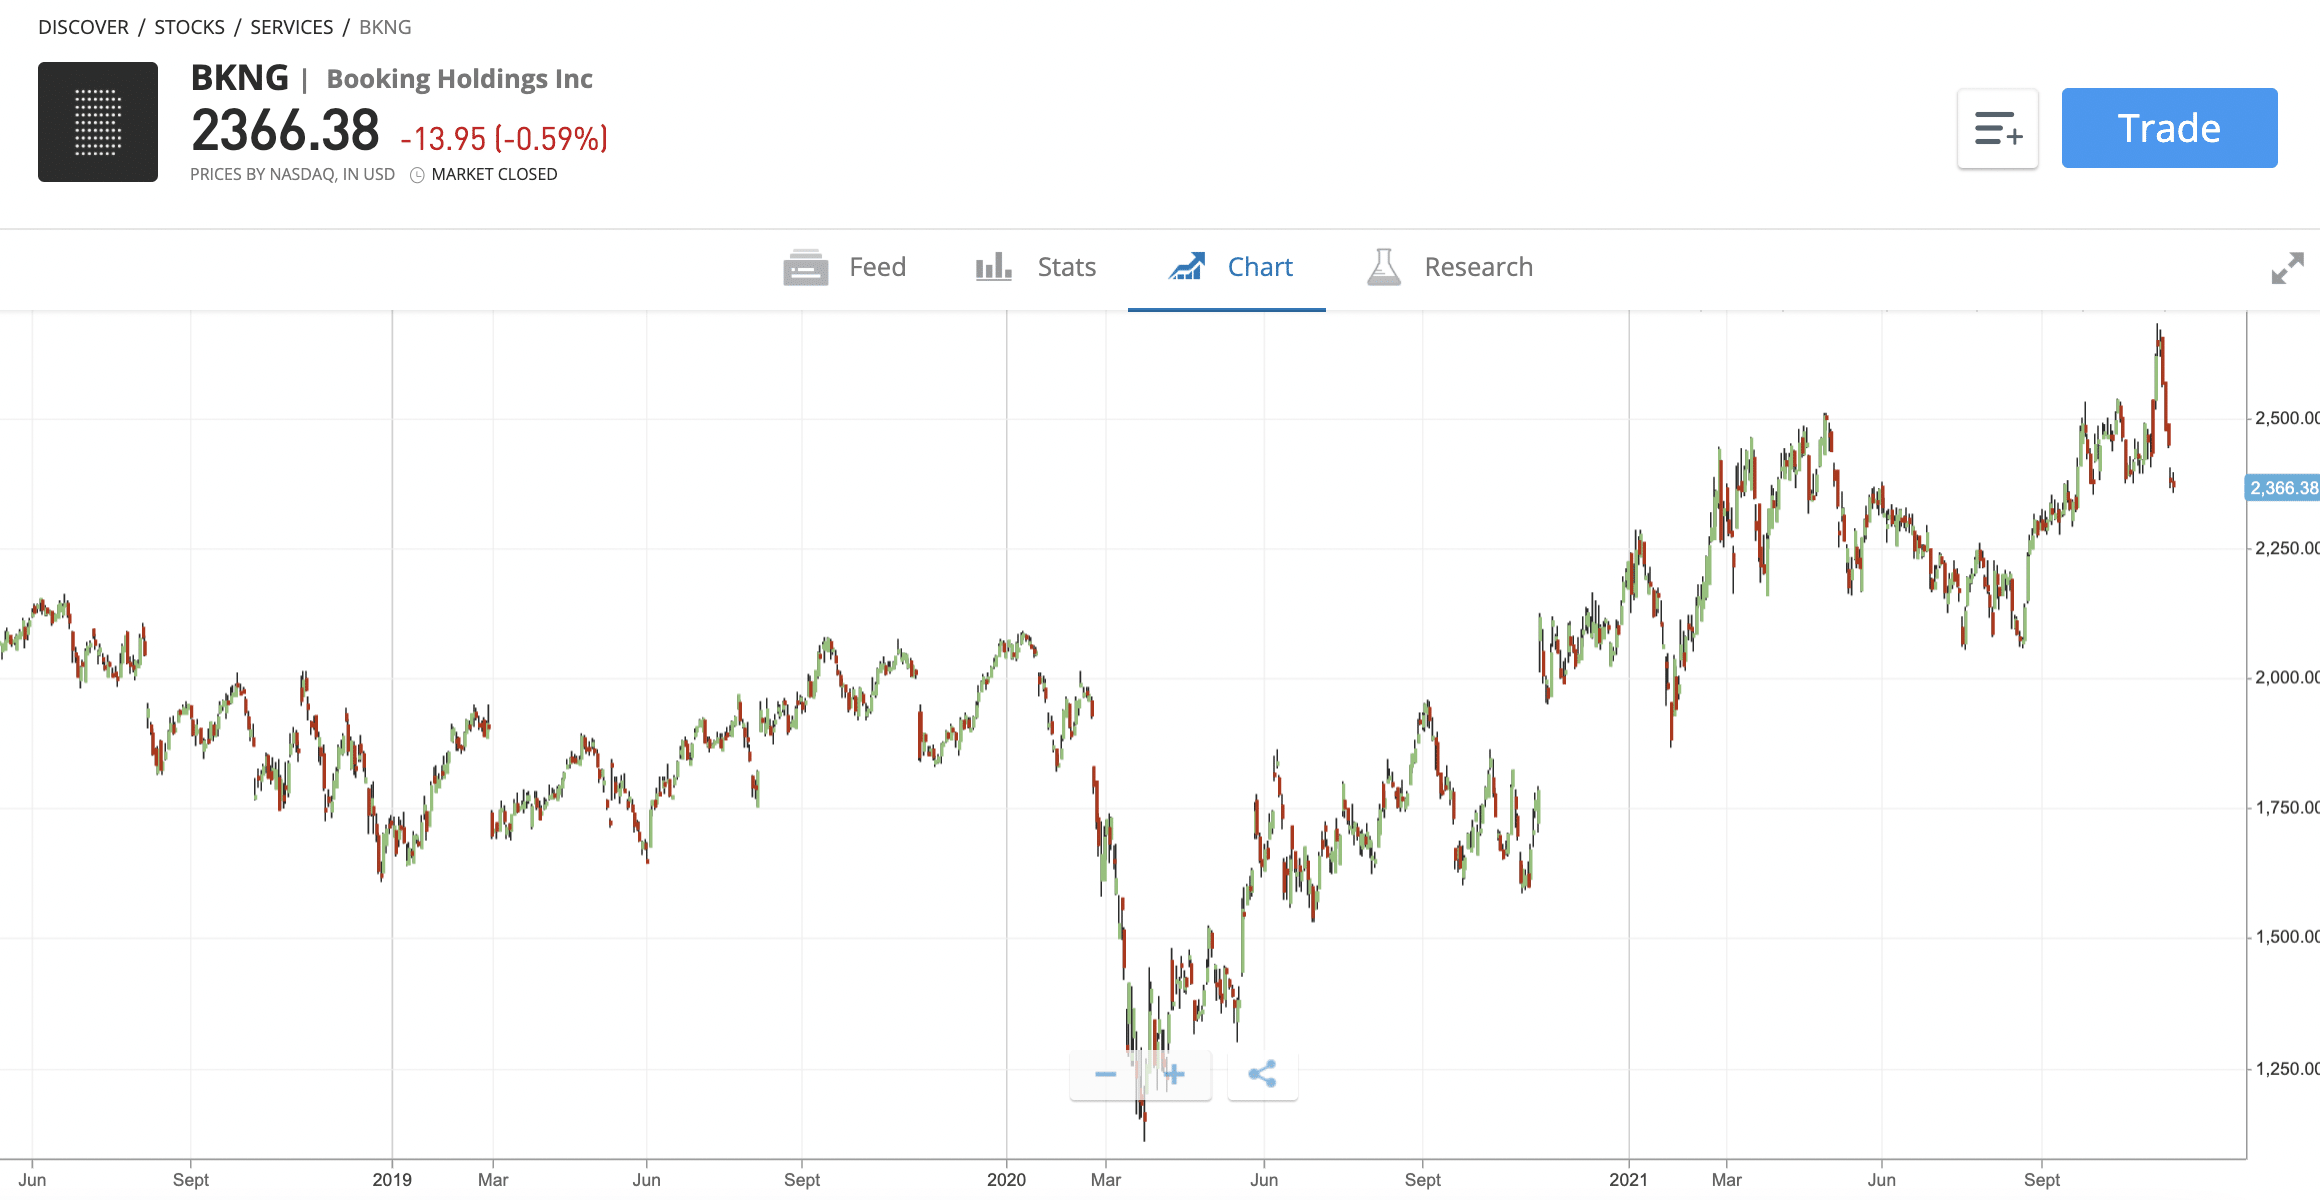The image size is (2320, 1200).
Task: Click PRICES BY NASDAQ, IN USD text
Action: point(292,174)
